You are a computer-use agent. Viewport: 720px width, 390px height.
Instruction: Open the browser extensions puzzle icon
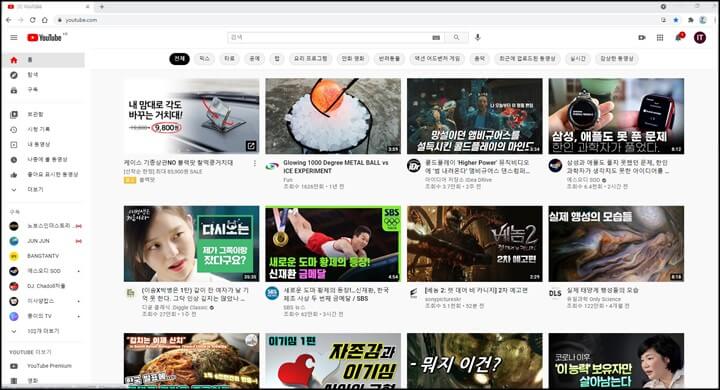pos(690,20)
